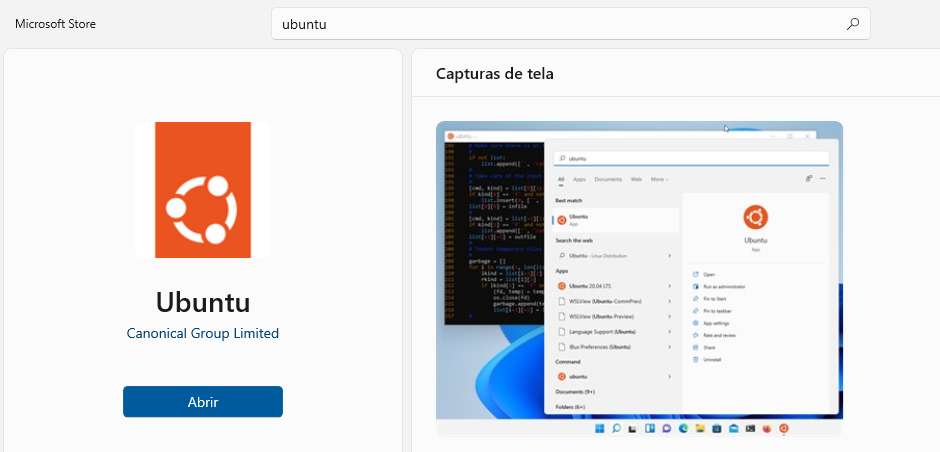Click the Edge icon in the screenshot taskbar
The image size is (940, 452).
(x=684, y=429)
